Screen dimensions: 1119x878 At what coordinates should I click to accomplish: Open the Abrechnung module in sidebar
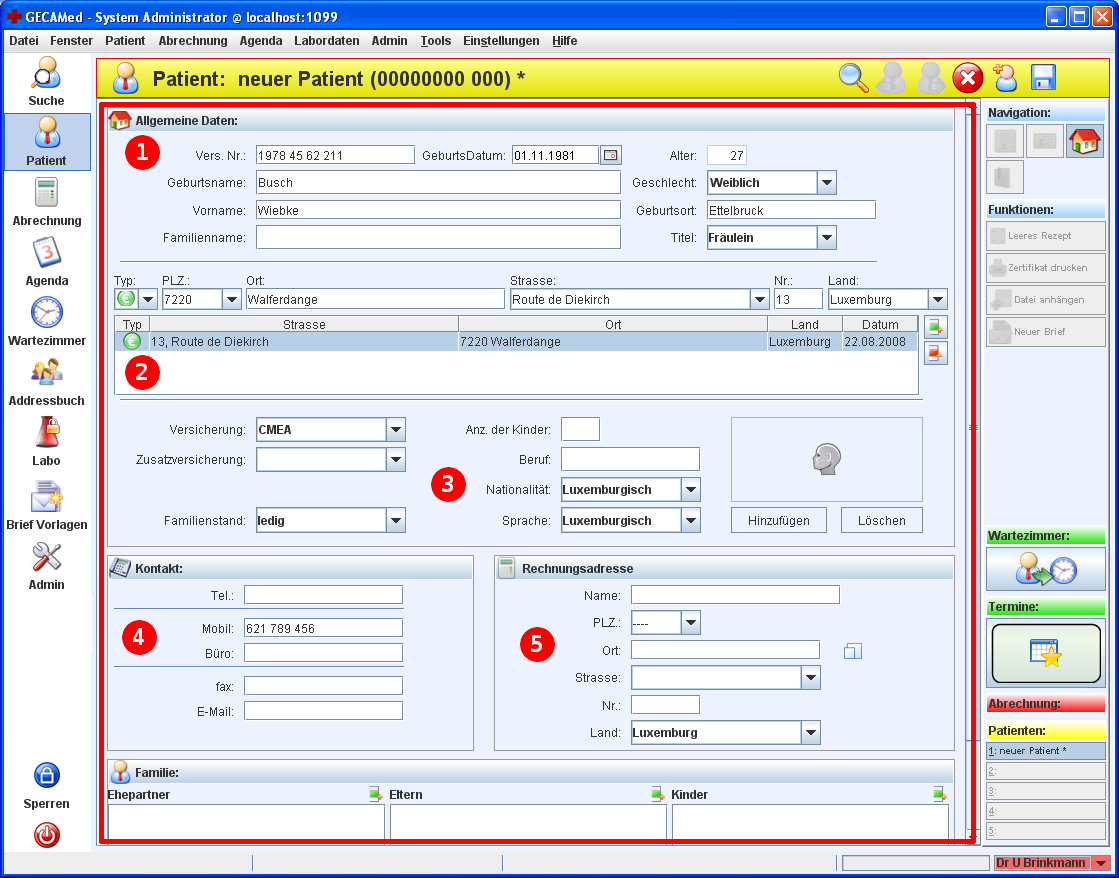[x=46, y=201]
